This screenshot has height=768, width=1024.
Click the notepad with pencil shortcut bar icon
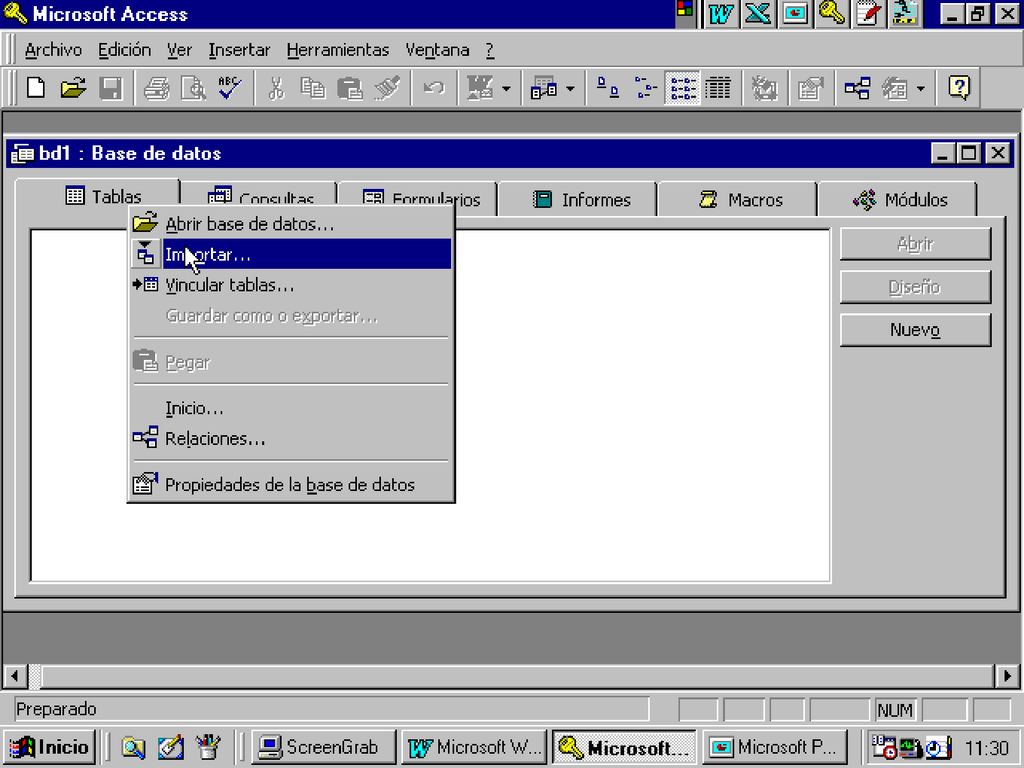point(869,13)
